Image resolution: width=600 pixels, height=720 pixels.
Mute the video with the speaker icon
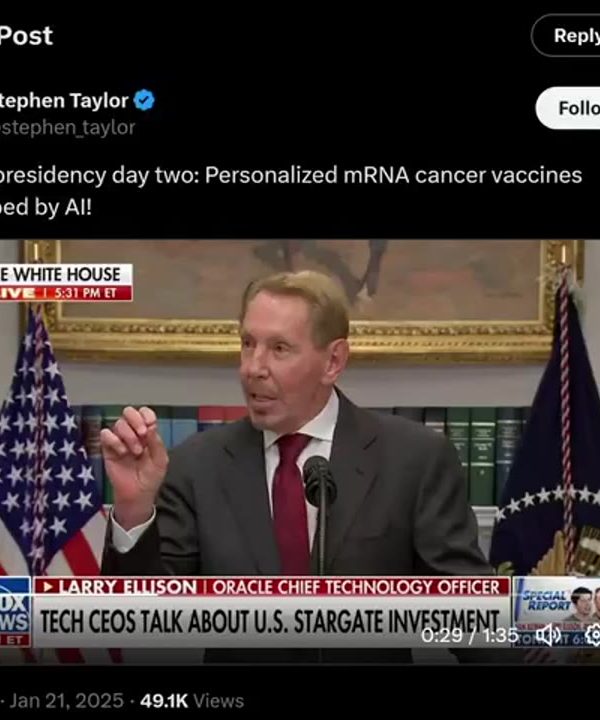(x=548, y=635)
